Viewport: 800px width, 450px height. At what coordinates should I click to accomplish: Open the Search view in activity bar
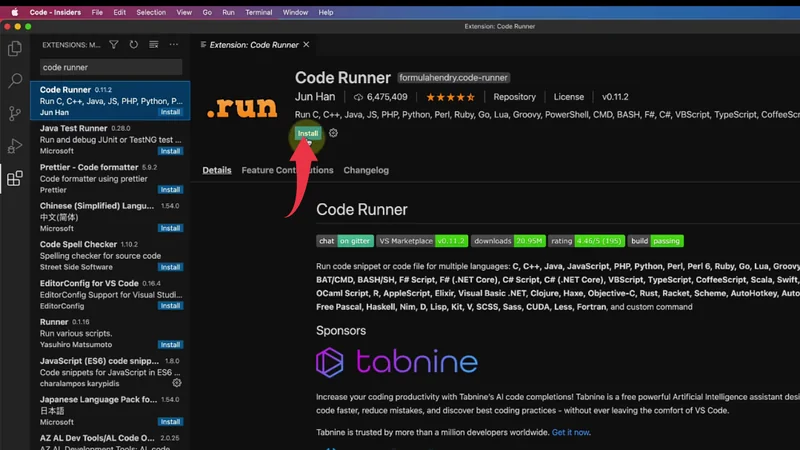point(15,80)
